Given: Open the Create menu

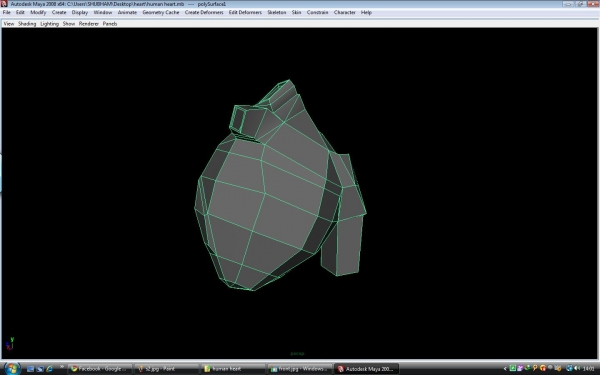Looking at the screenshot, I should (x=59, y=12).
